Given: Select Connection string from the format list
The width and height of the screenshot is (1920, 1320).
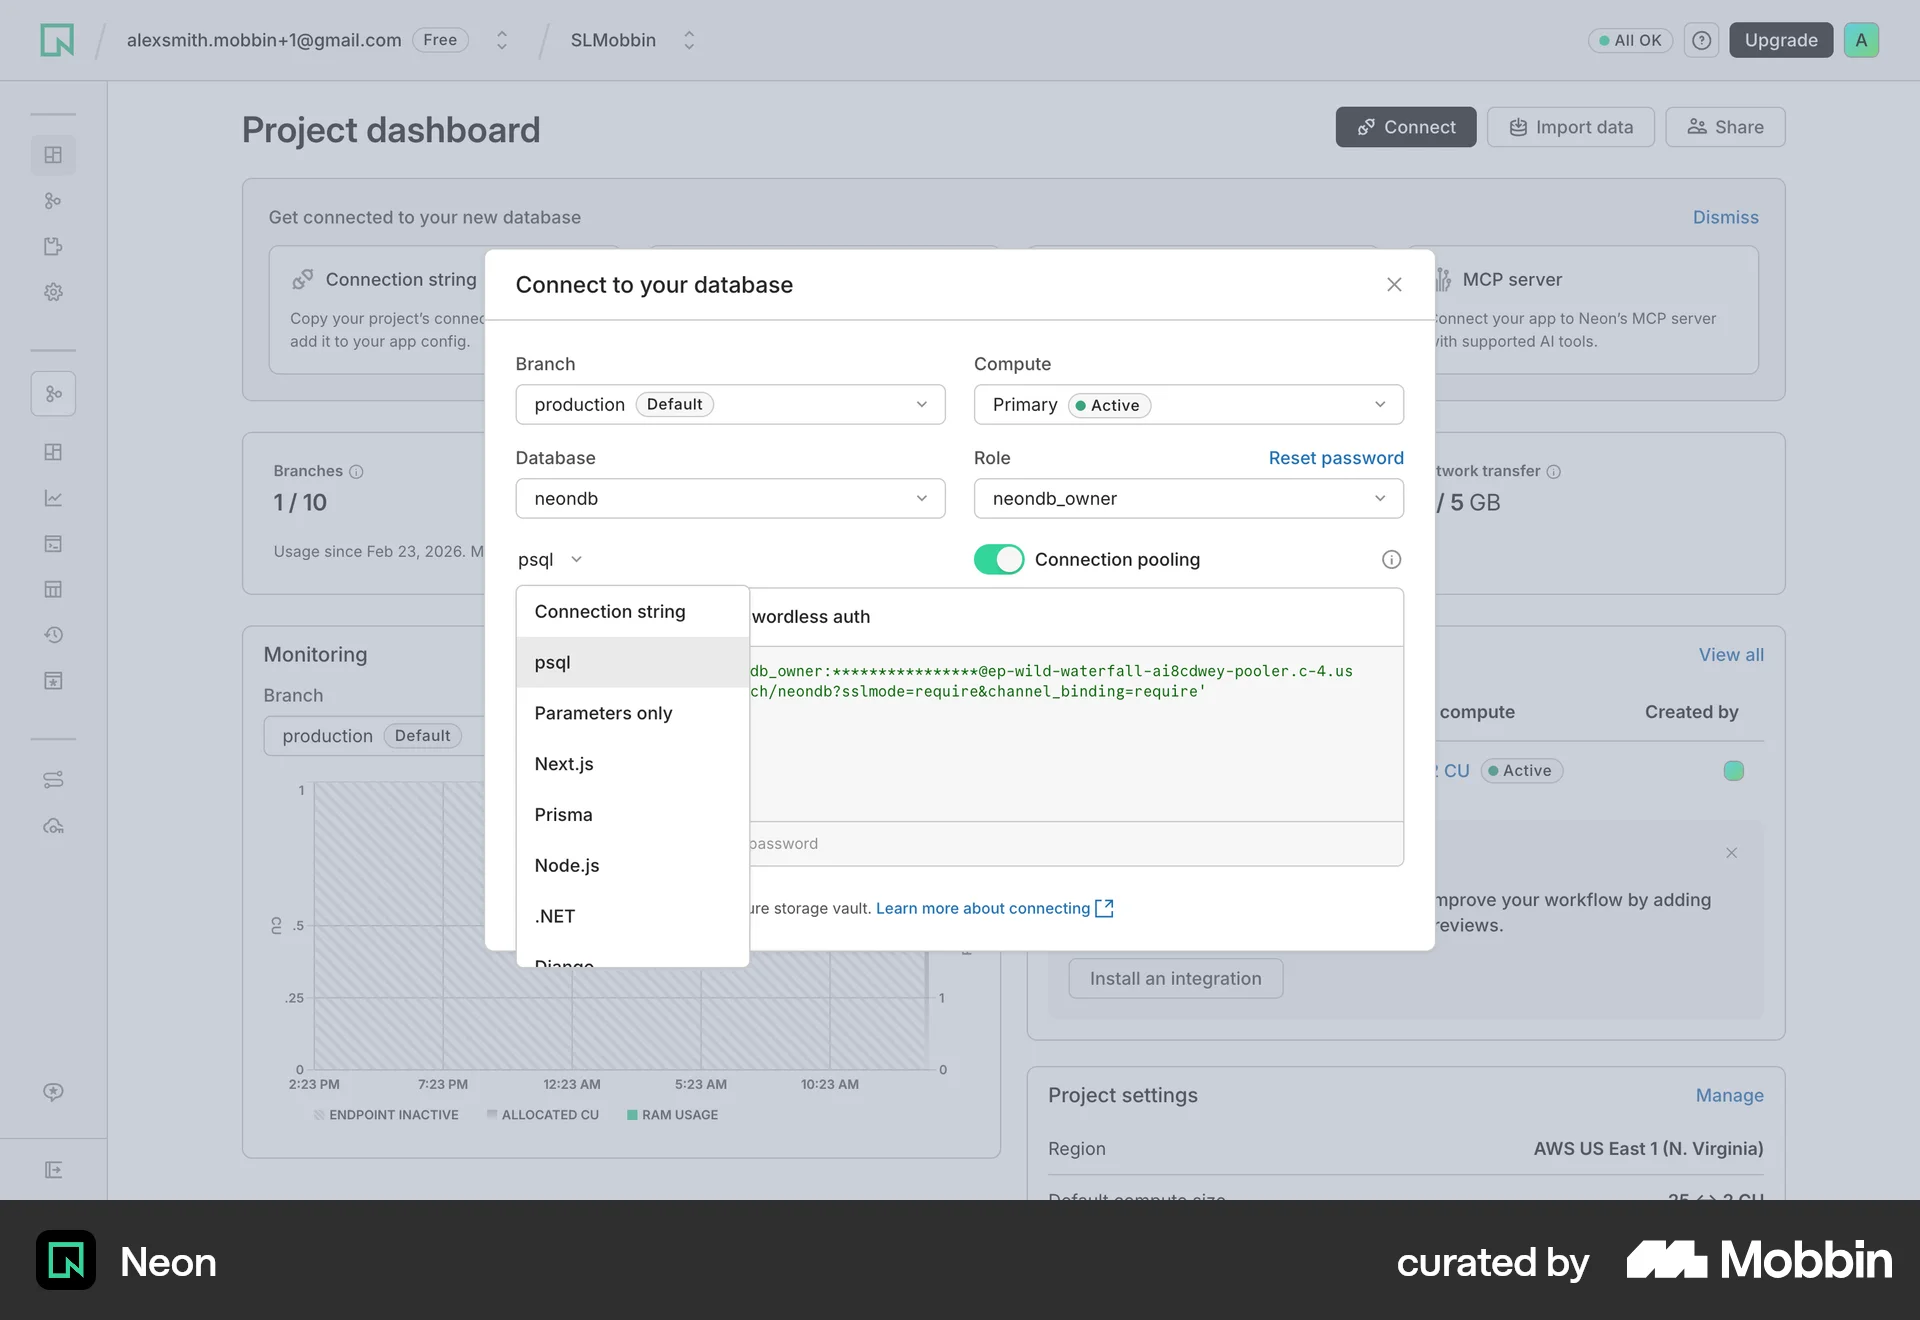Looking at the screenshot, I should coord(632,611).
